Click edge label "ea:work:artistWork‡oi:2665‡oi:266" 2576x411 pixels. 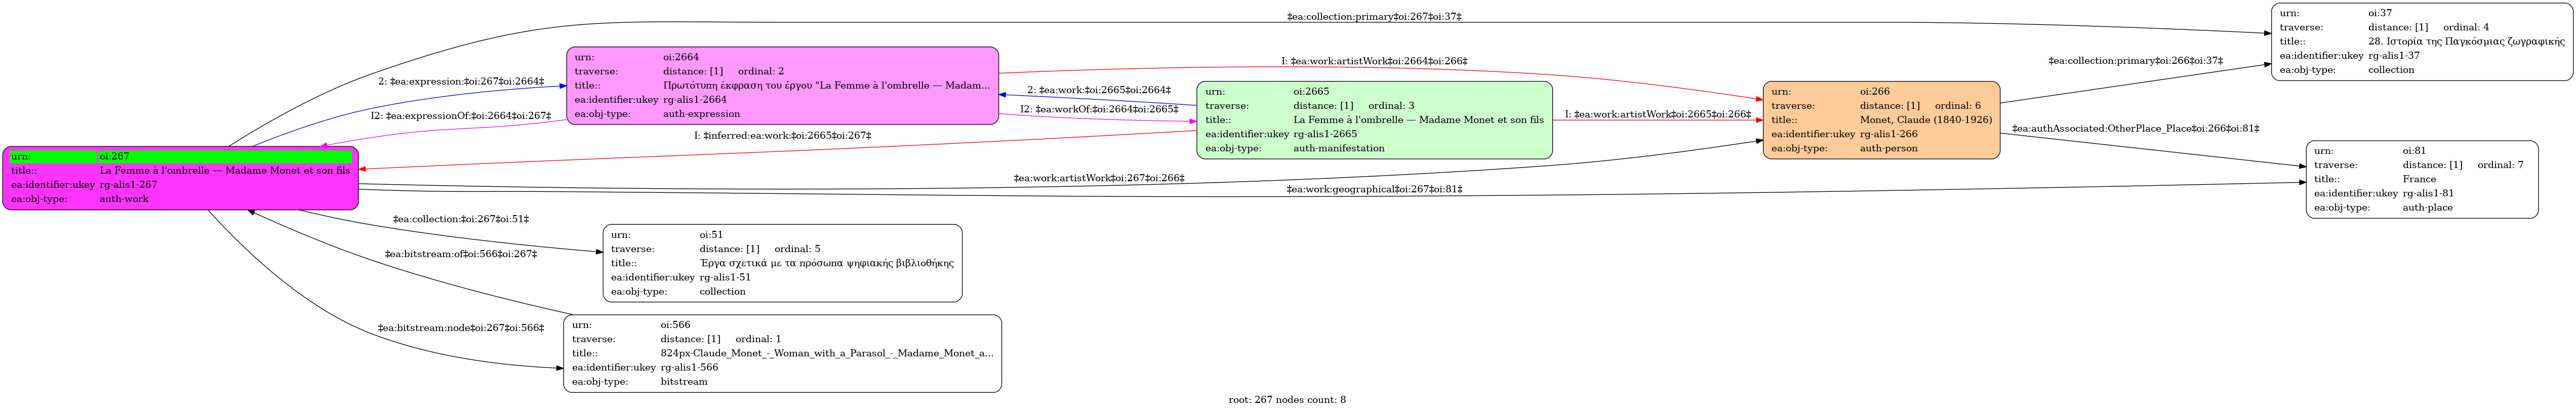click(x=1657, y=114)
